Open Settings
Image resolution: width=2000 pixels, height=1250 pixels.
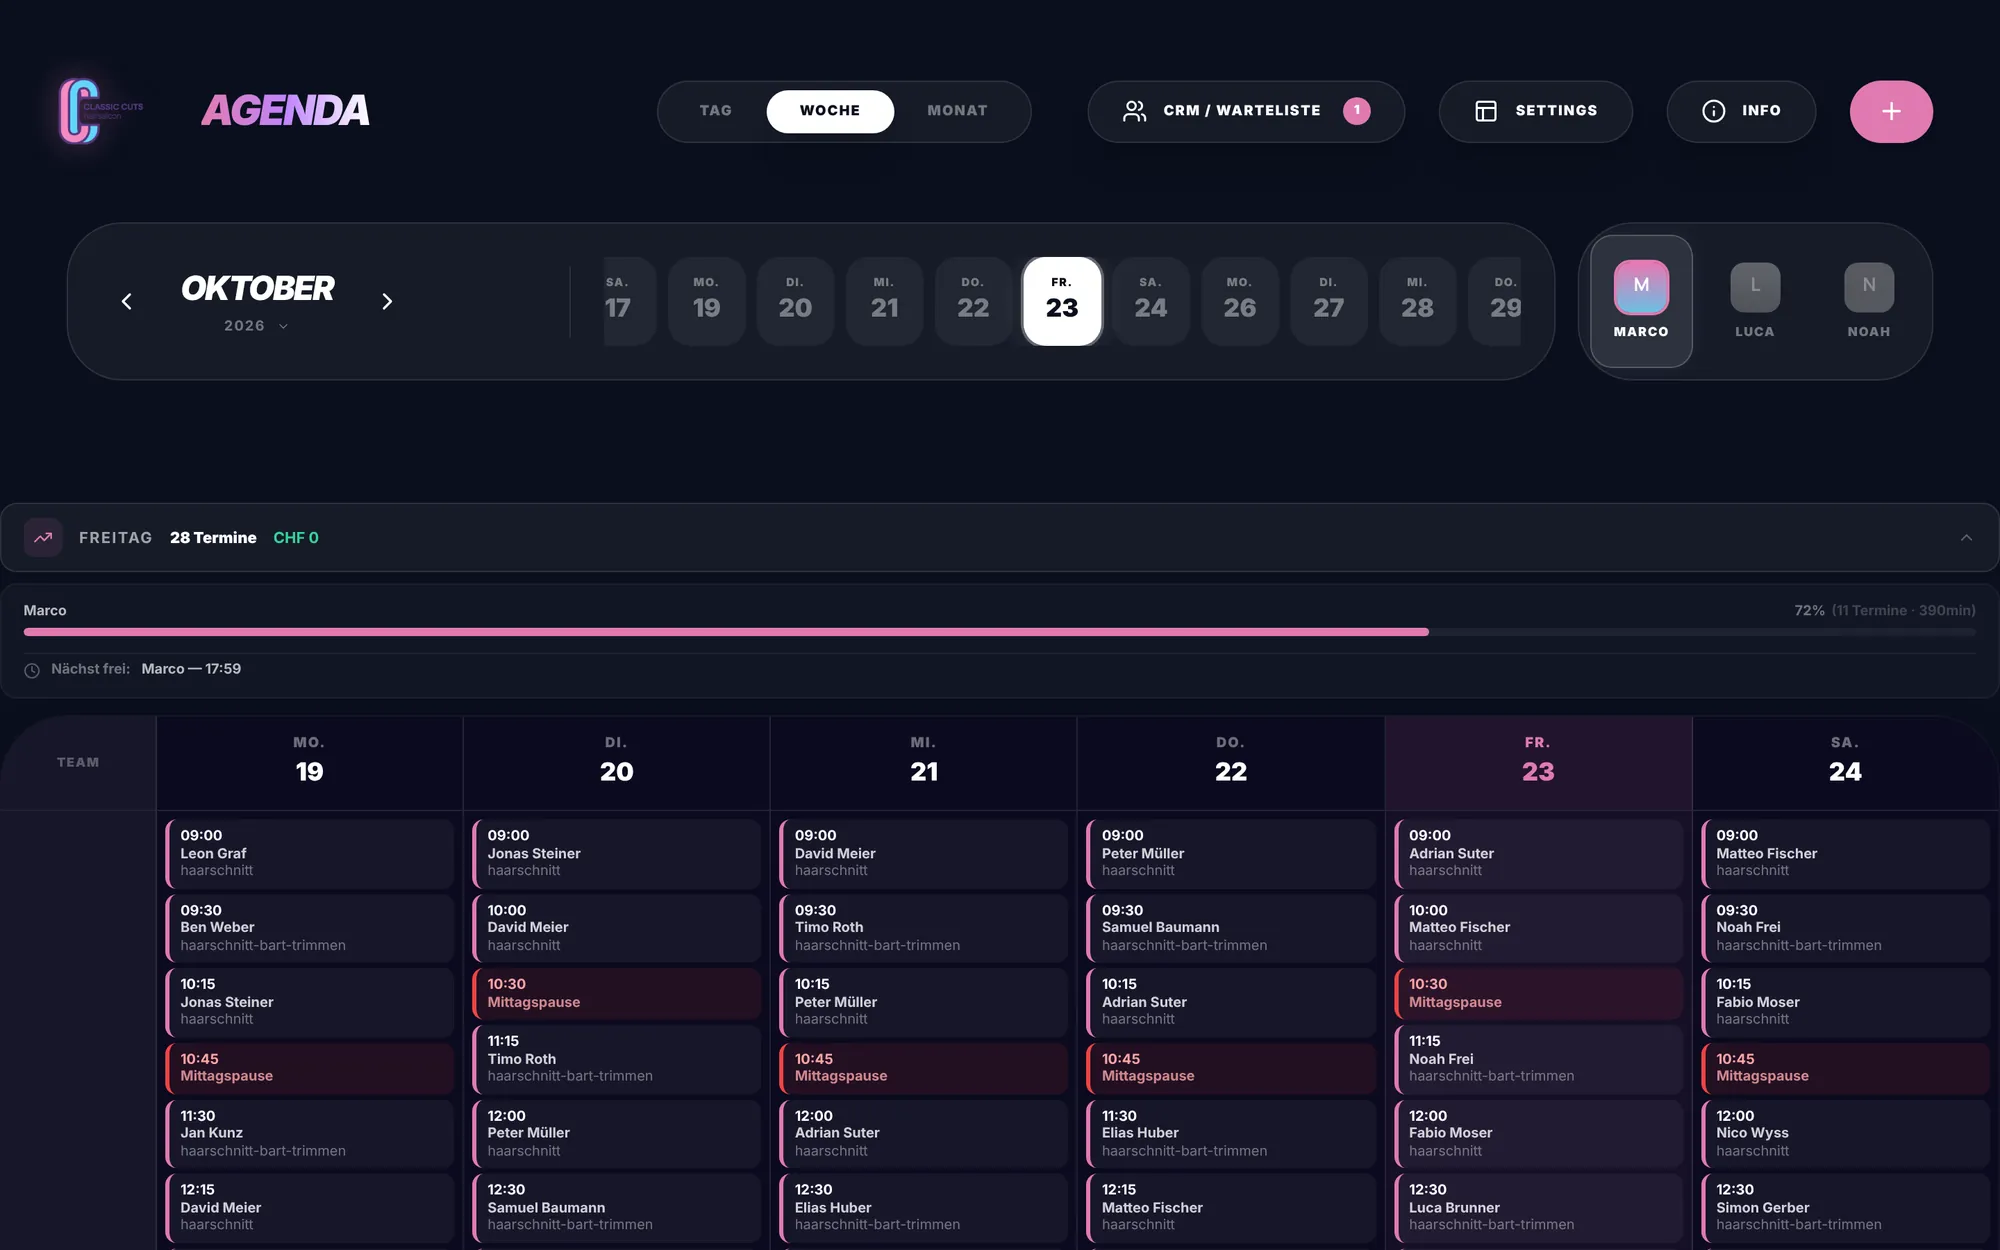[1535, 111]
